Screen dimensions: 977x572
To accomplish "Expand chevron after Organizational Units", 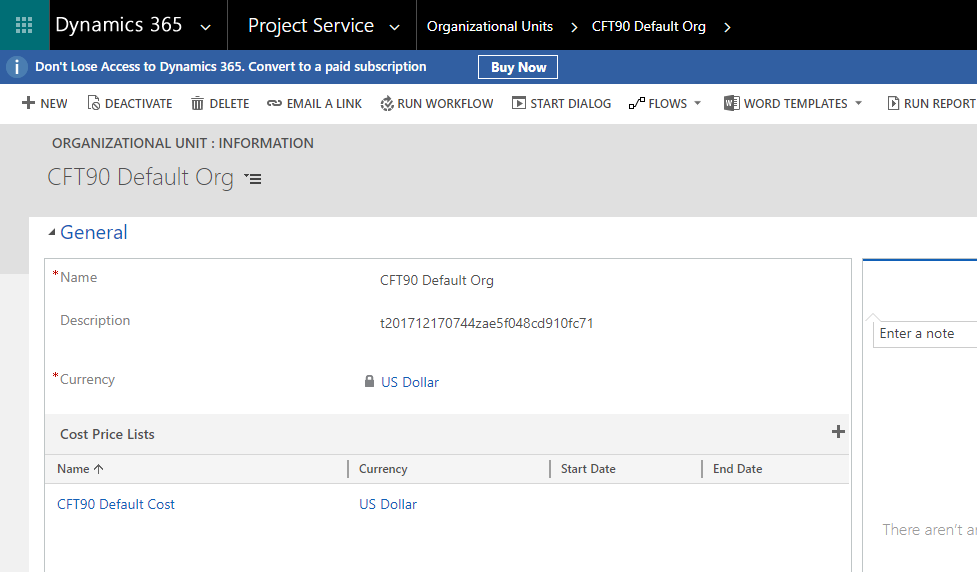I will [574, 27].
